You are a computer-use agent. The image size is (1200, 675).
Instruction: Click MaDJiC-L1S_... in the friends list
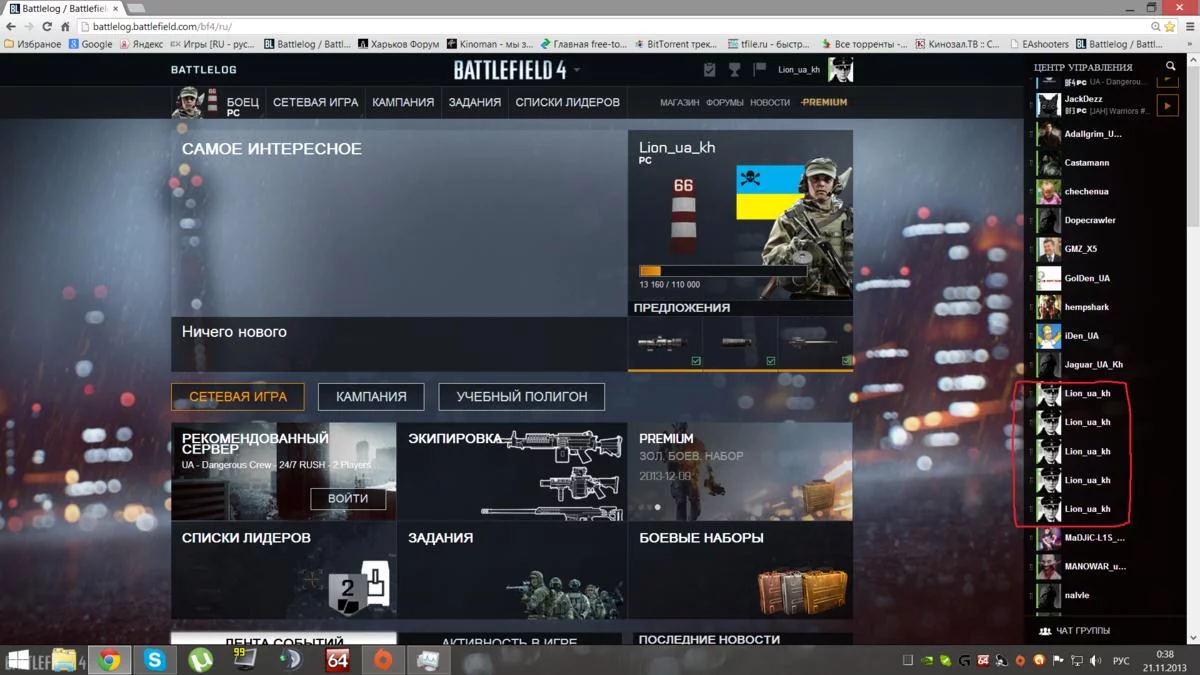click(x=1095, y=538)
